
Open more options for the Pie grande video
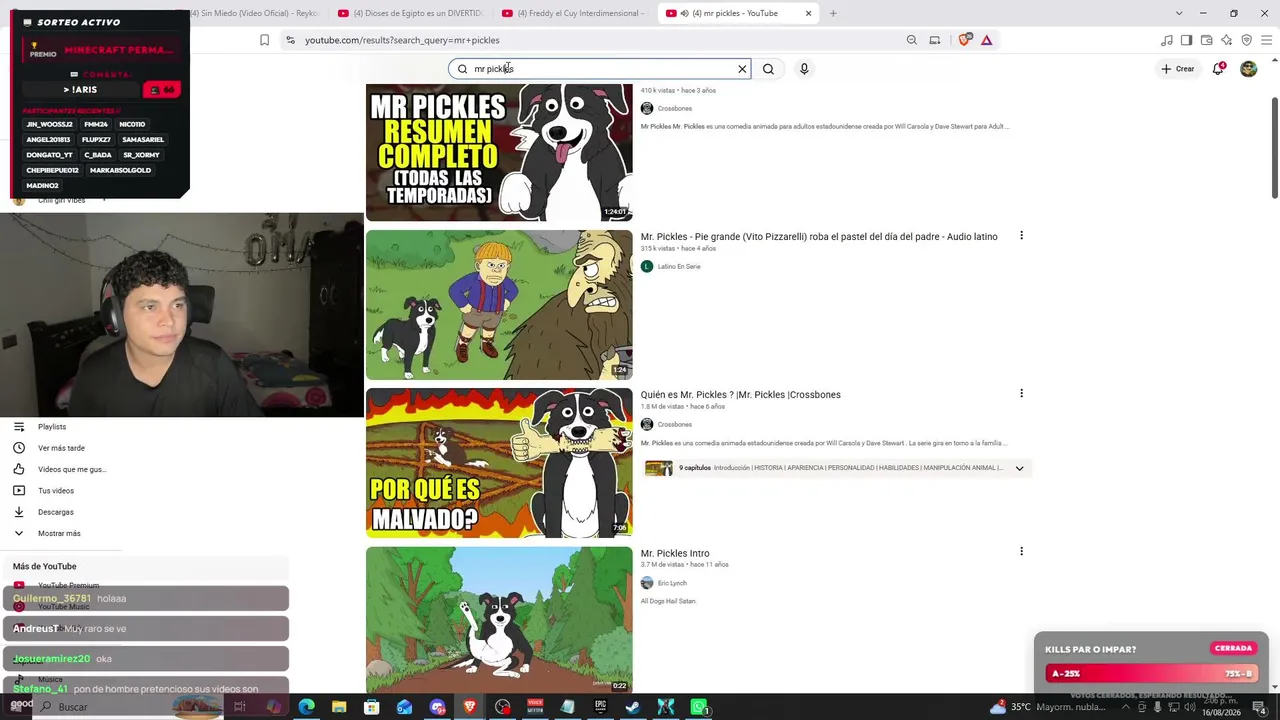1021,236
